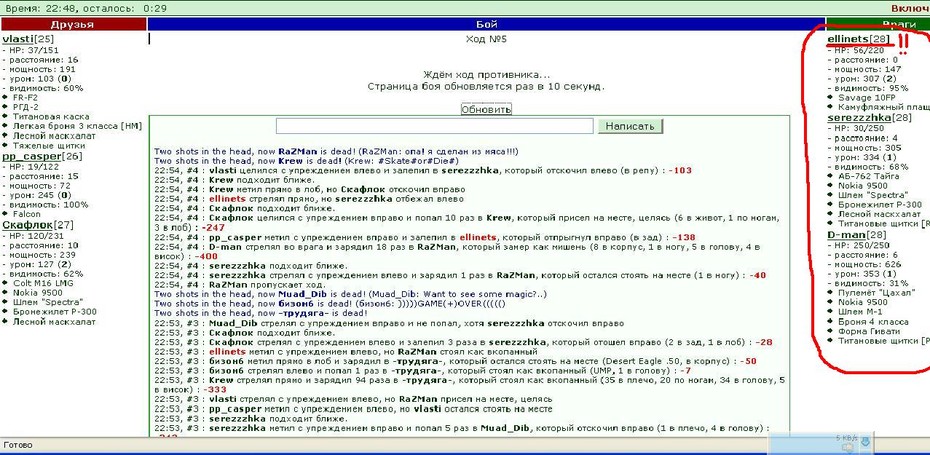Click the -103 damage value in log
The image size is (930, 455).
point(680,171)
